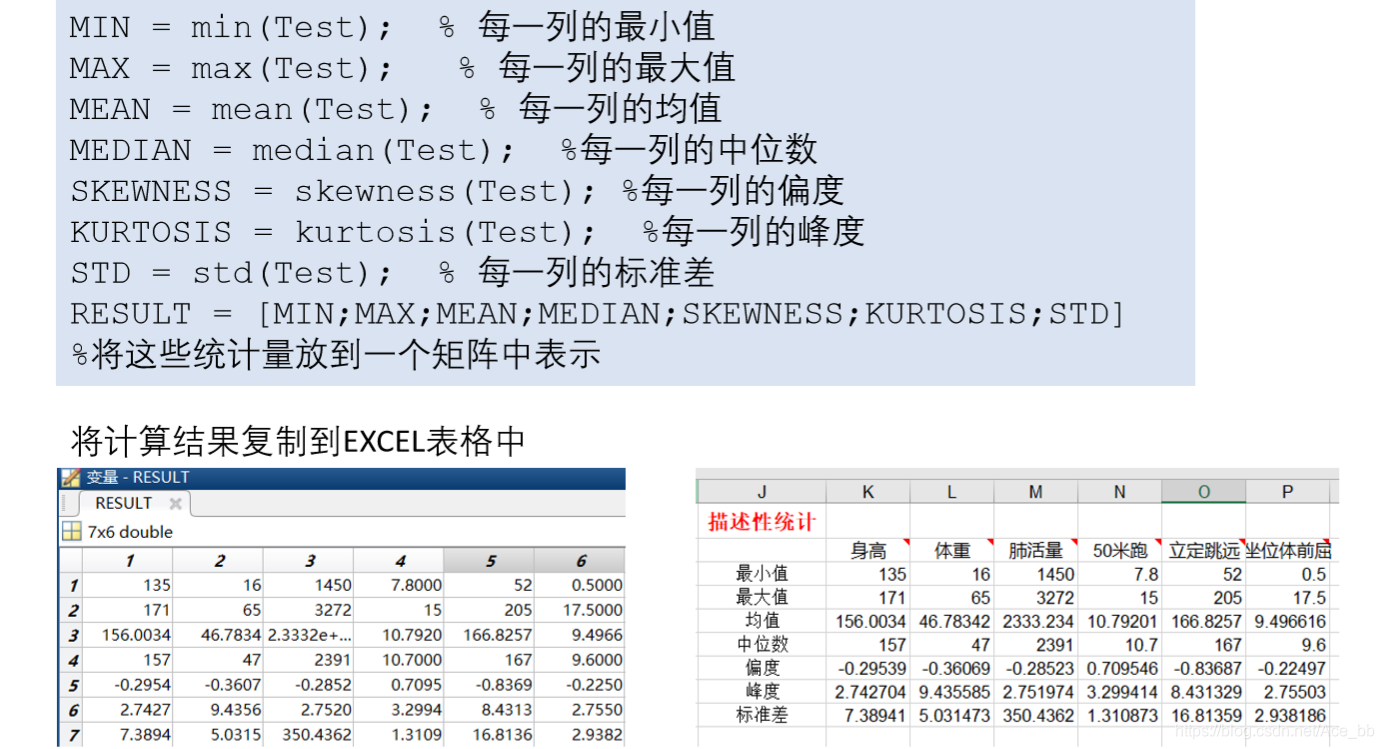This screenshot has width=1384, height=749.
Task: Select column header 3 in RESULT matrix
Action: coord(310,560)
